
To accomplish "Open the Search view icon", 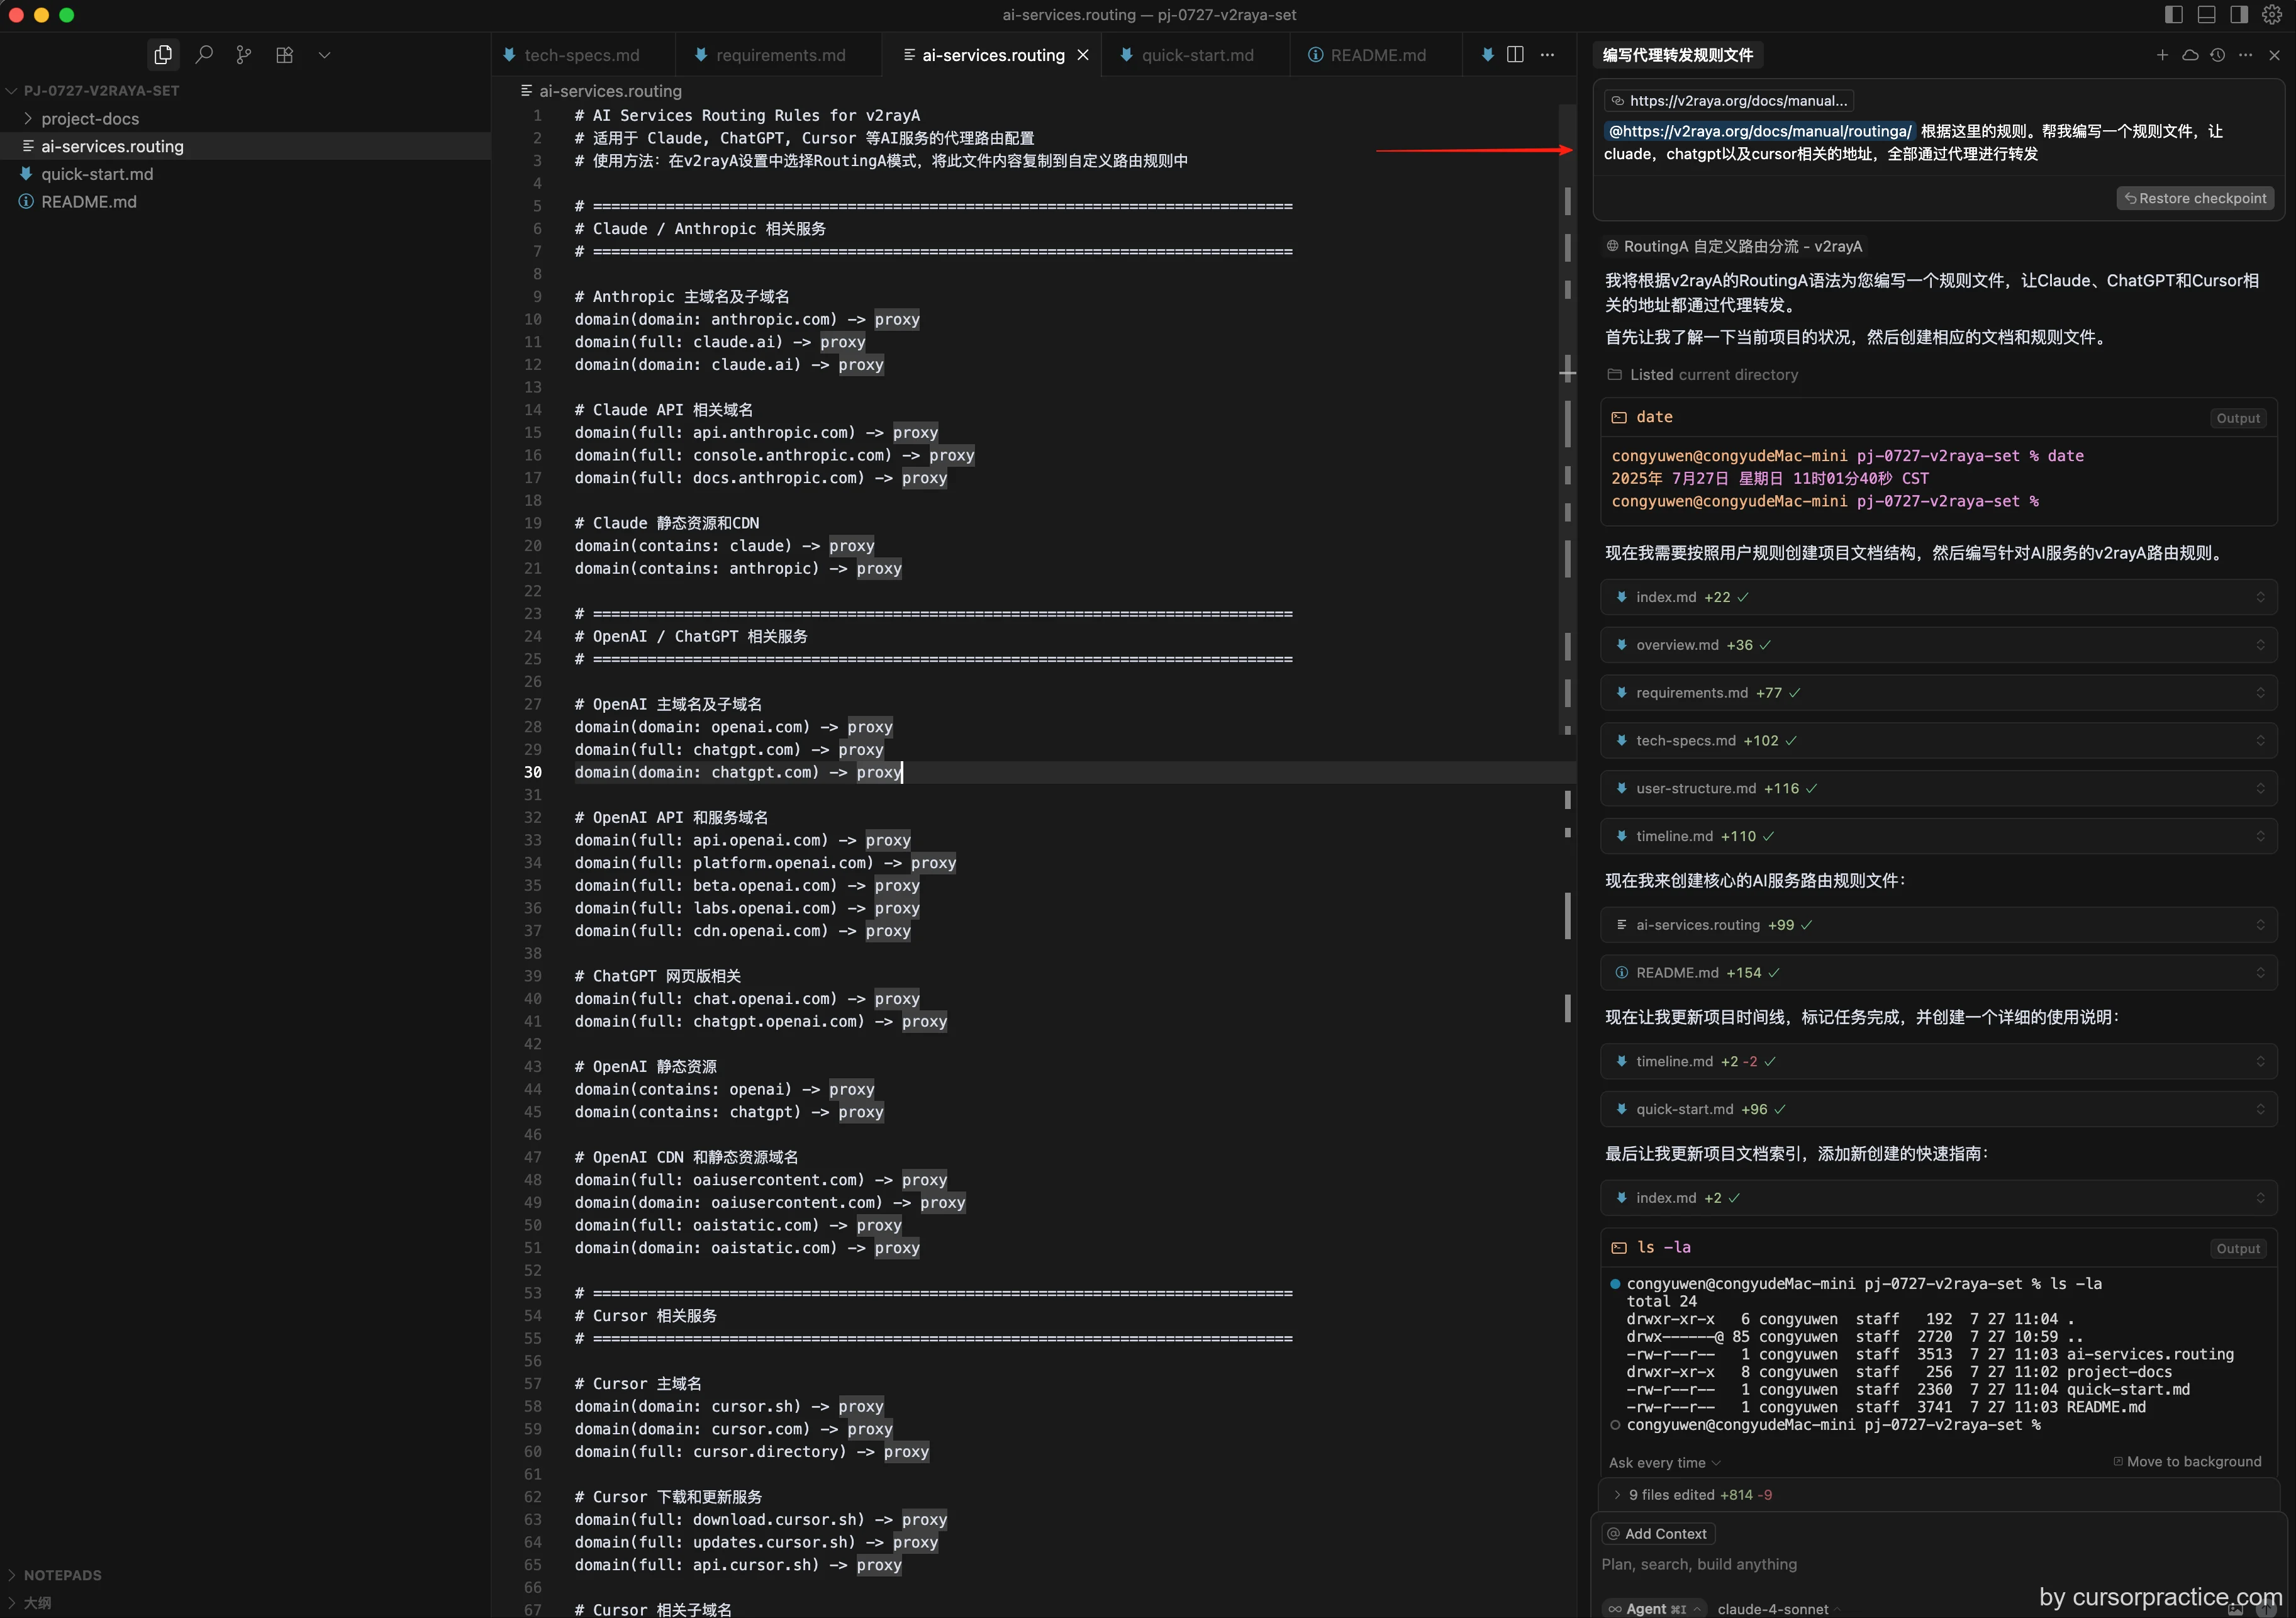I will [x=204, y=55].
